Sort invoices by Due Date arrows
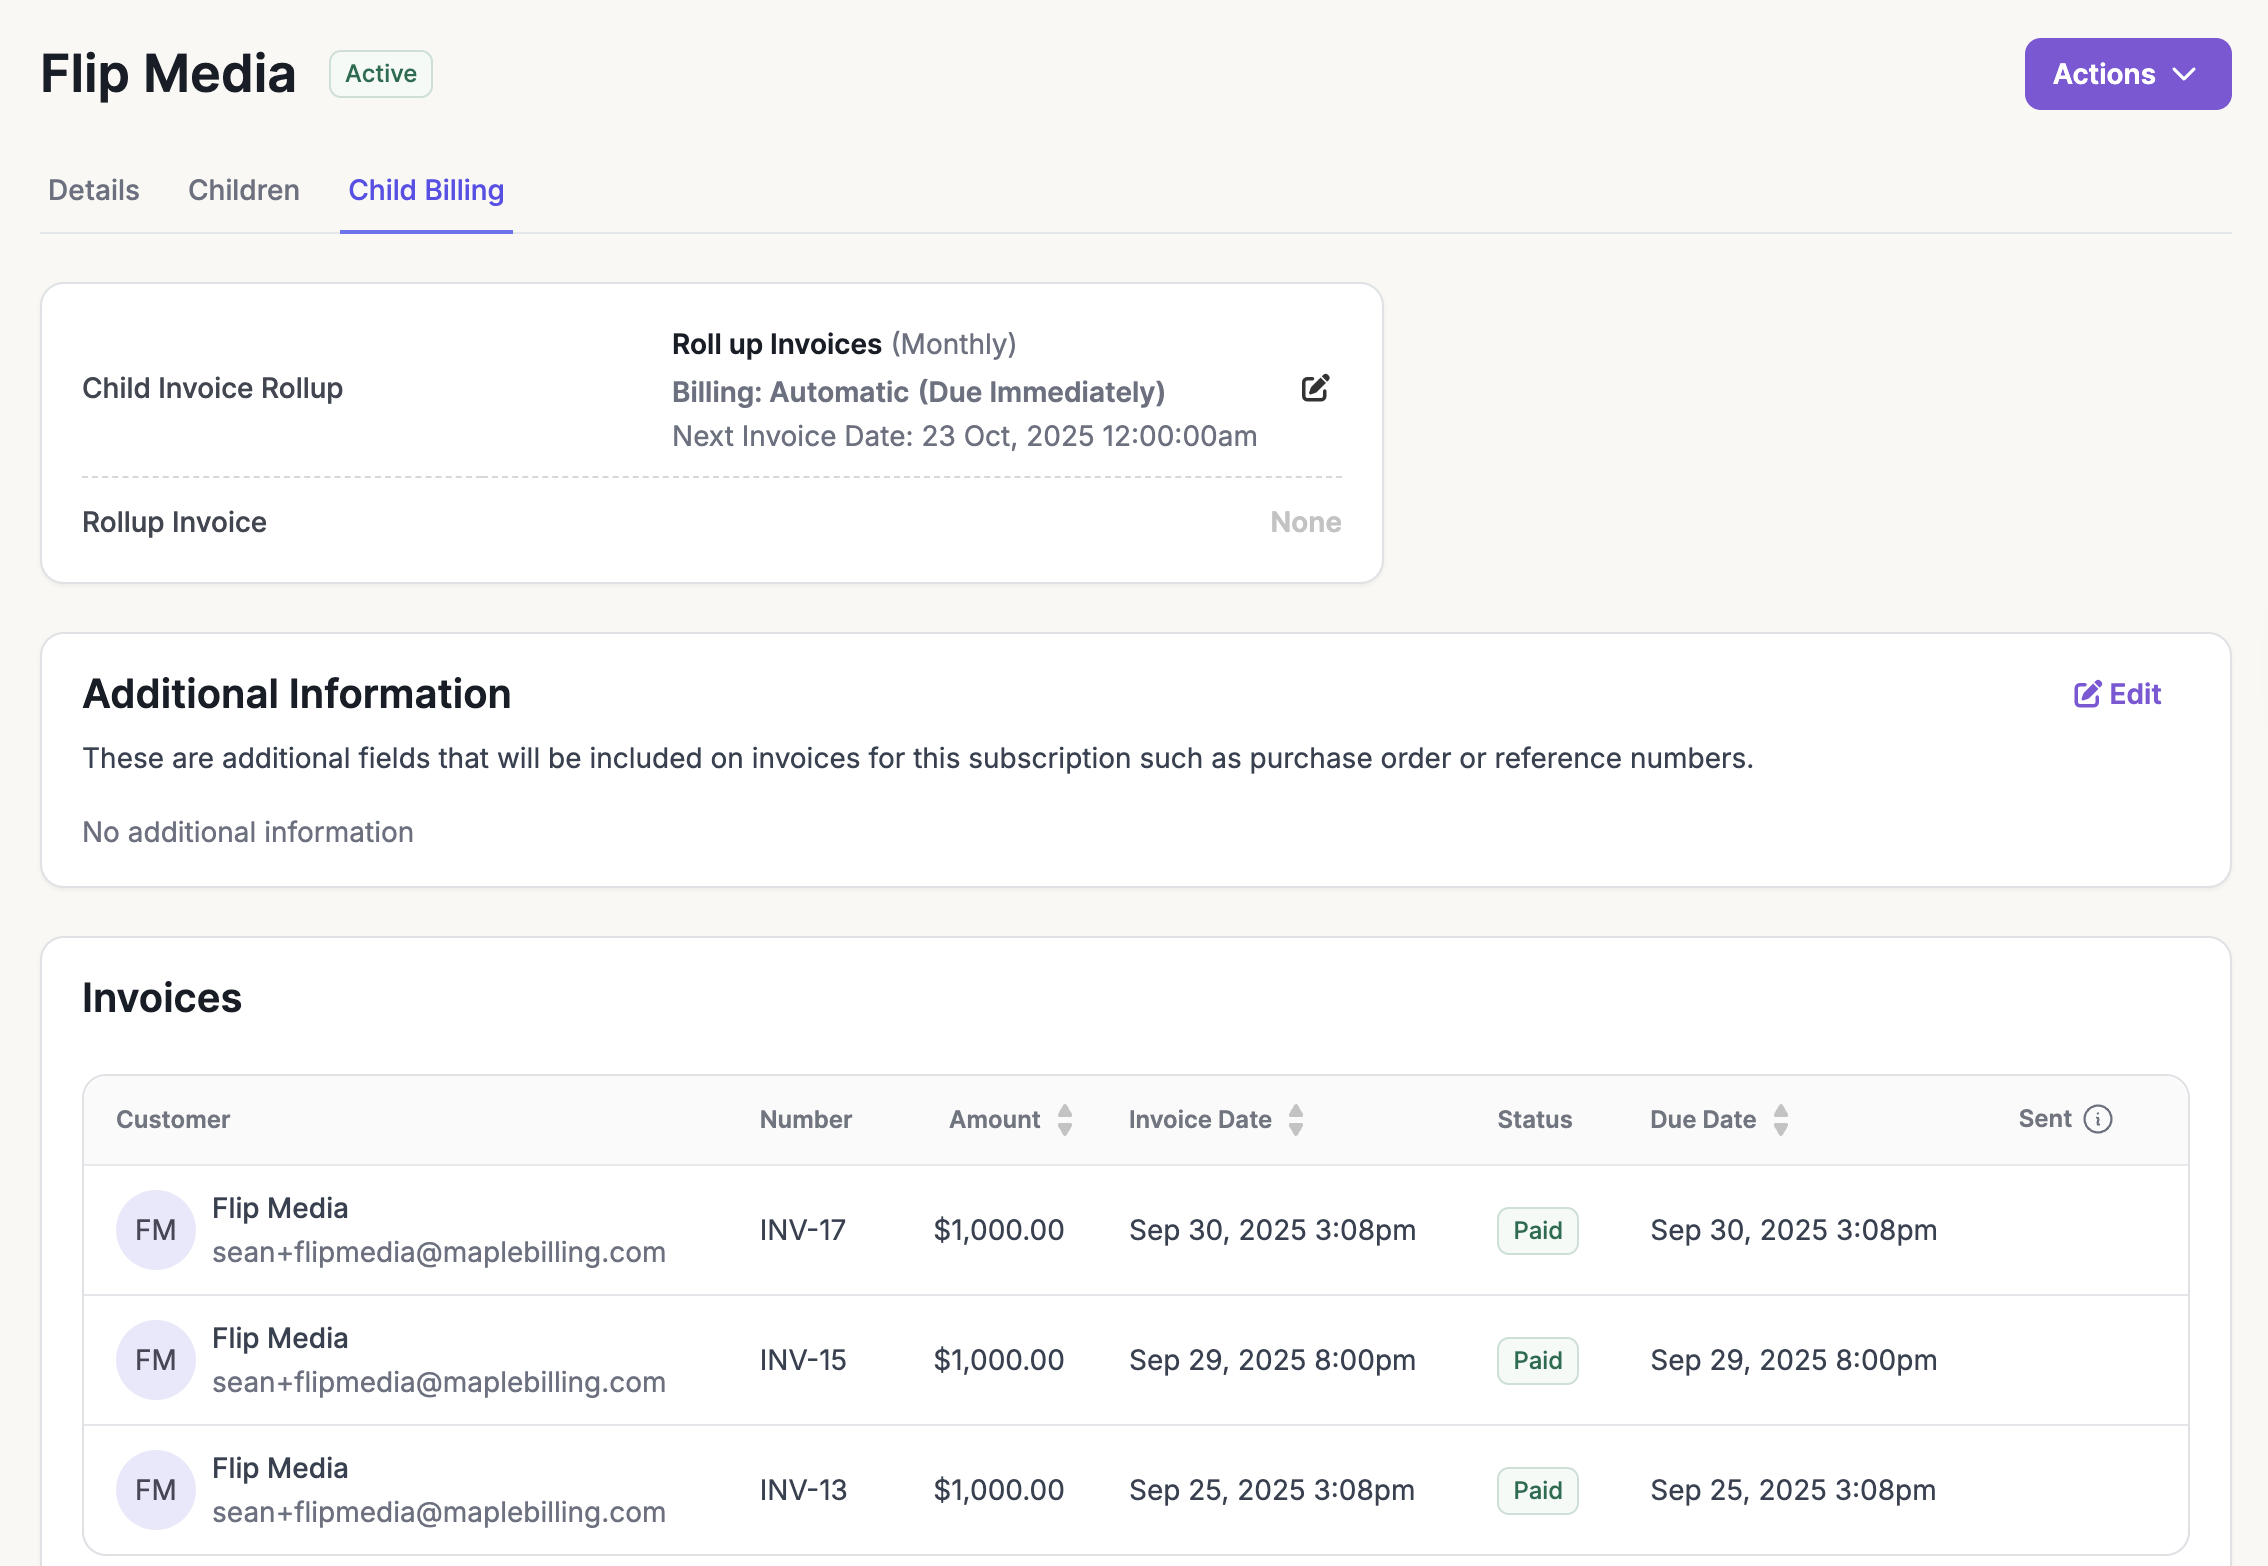The width and height of the screenshot is (2268, 1566). (1780, 1120)
